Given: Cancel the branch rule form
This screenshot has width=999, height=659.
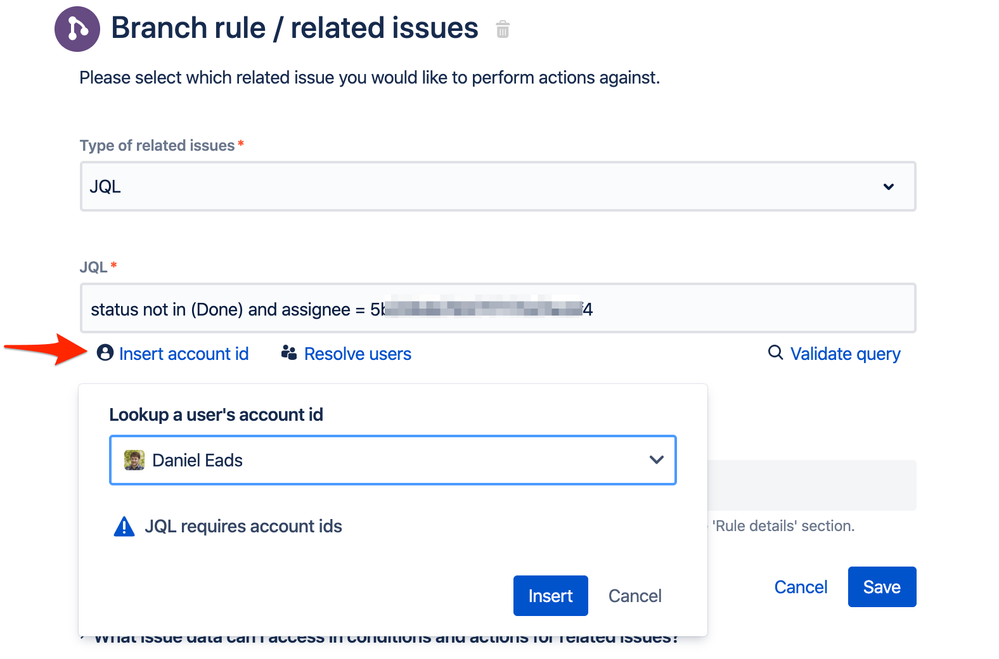Looking at the screenshot, I should [800, 587].
